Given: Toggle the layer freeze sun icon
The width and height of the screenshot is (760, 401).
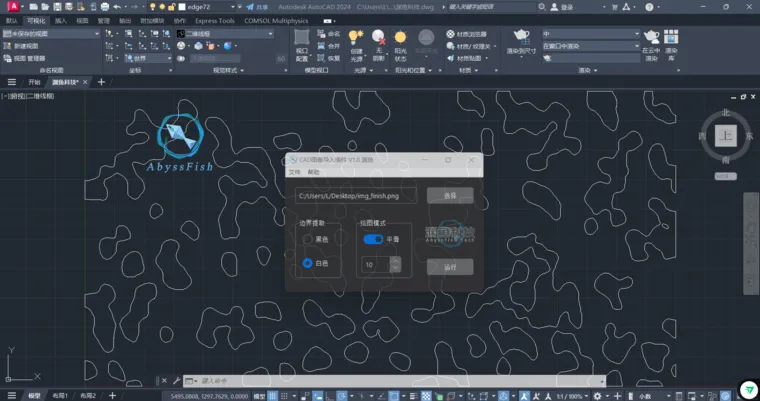Looking at the screenshot, I should coord(162,7).
